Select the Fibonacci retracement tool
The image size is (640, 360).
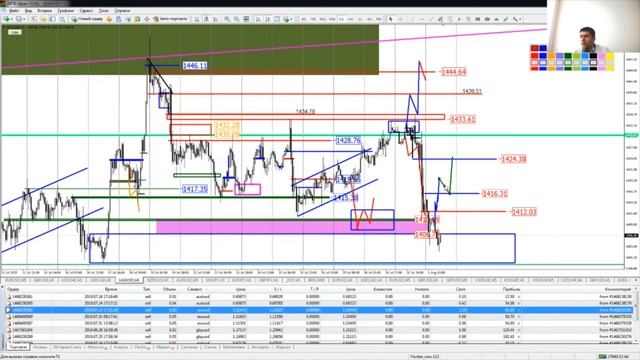tap(450, 19)
